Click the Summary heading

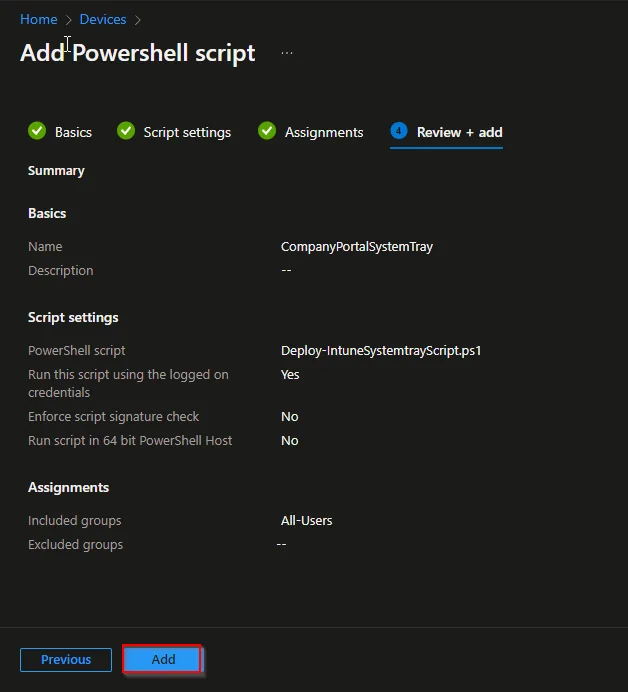pos(56,171)
